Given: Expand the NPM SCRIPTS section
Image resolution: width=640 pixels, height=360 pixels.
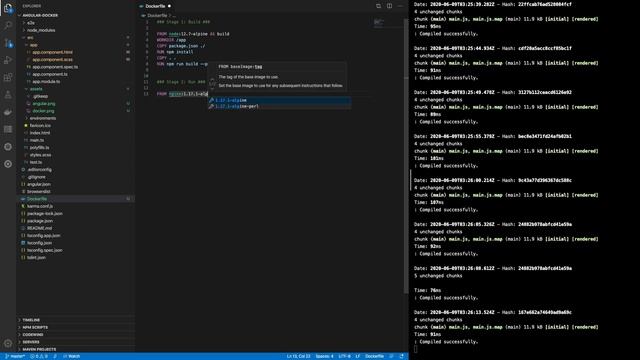Looking at the screenshot, I should 35,327.
